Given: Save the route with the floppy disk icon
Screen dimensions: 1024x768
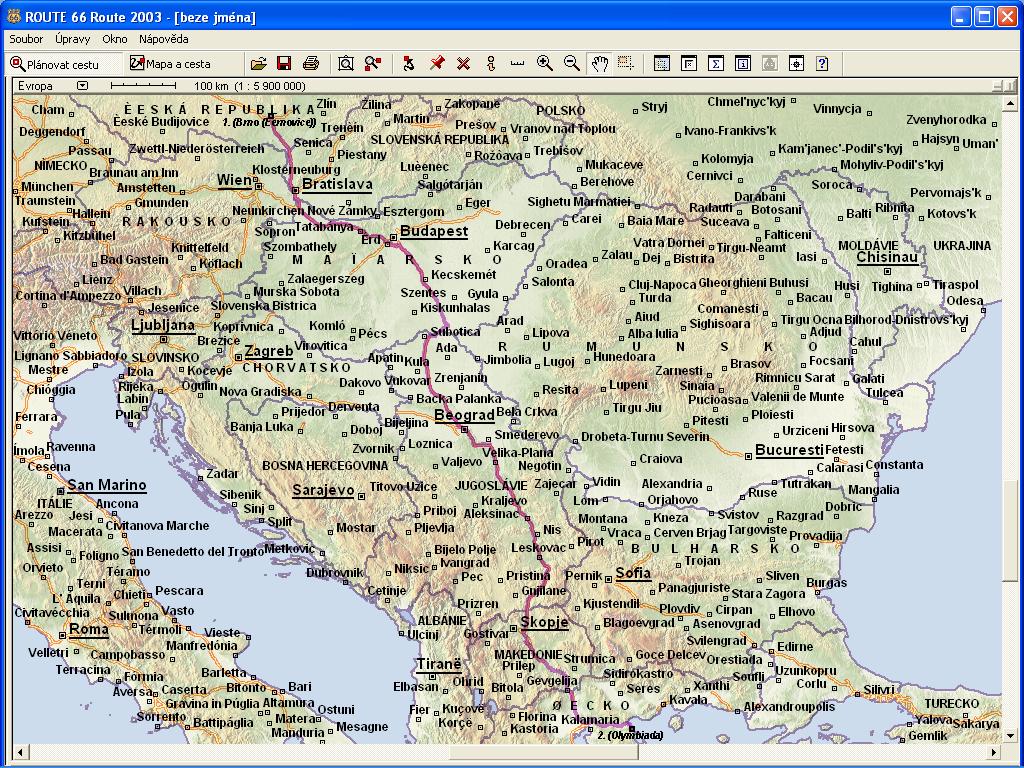Looking at the screenshot, I should pos(284,63).
